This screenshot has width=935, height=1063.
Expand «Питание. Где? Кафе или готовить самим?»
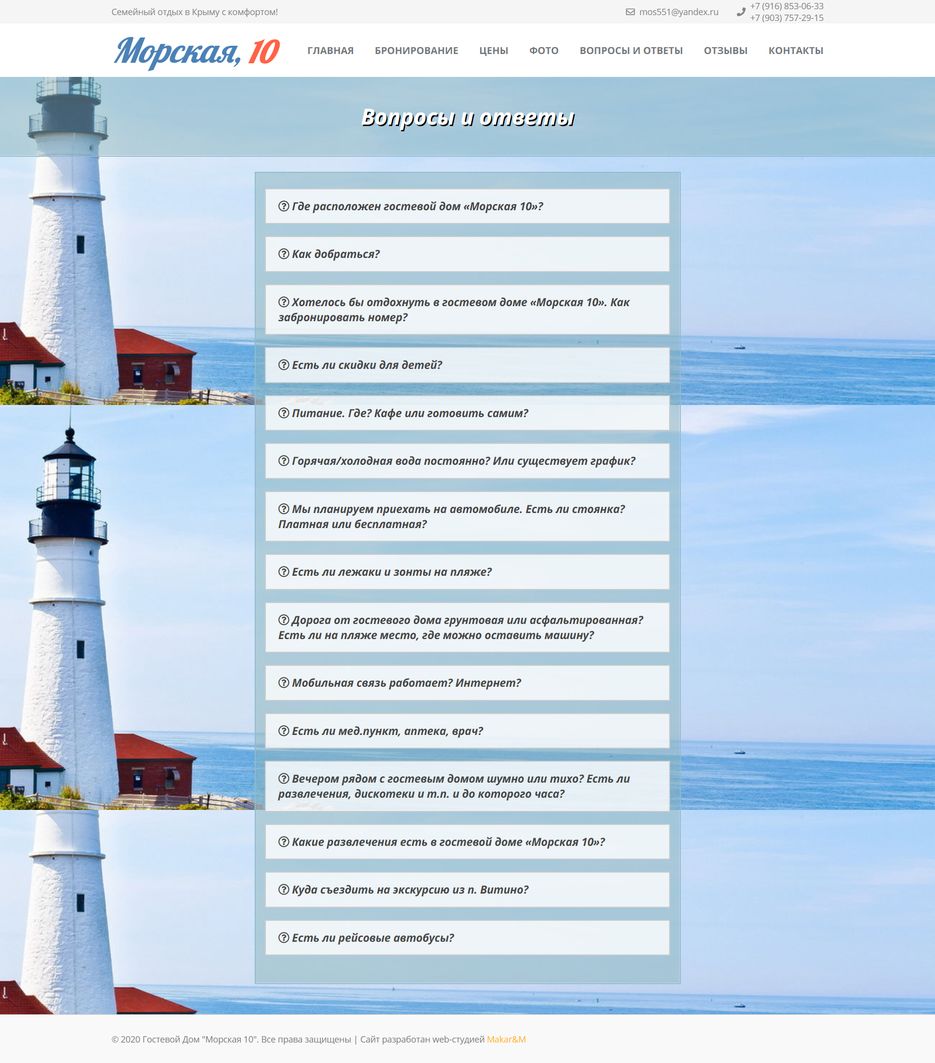tap(467, 413)
